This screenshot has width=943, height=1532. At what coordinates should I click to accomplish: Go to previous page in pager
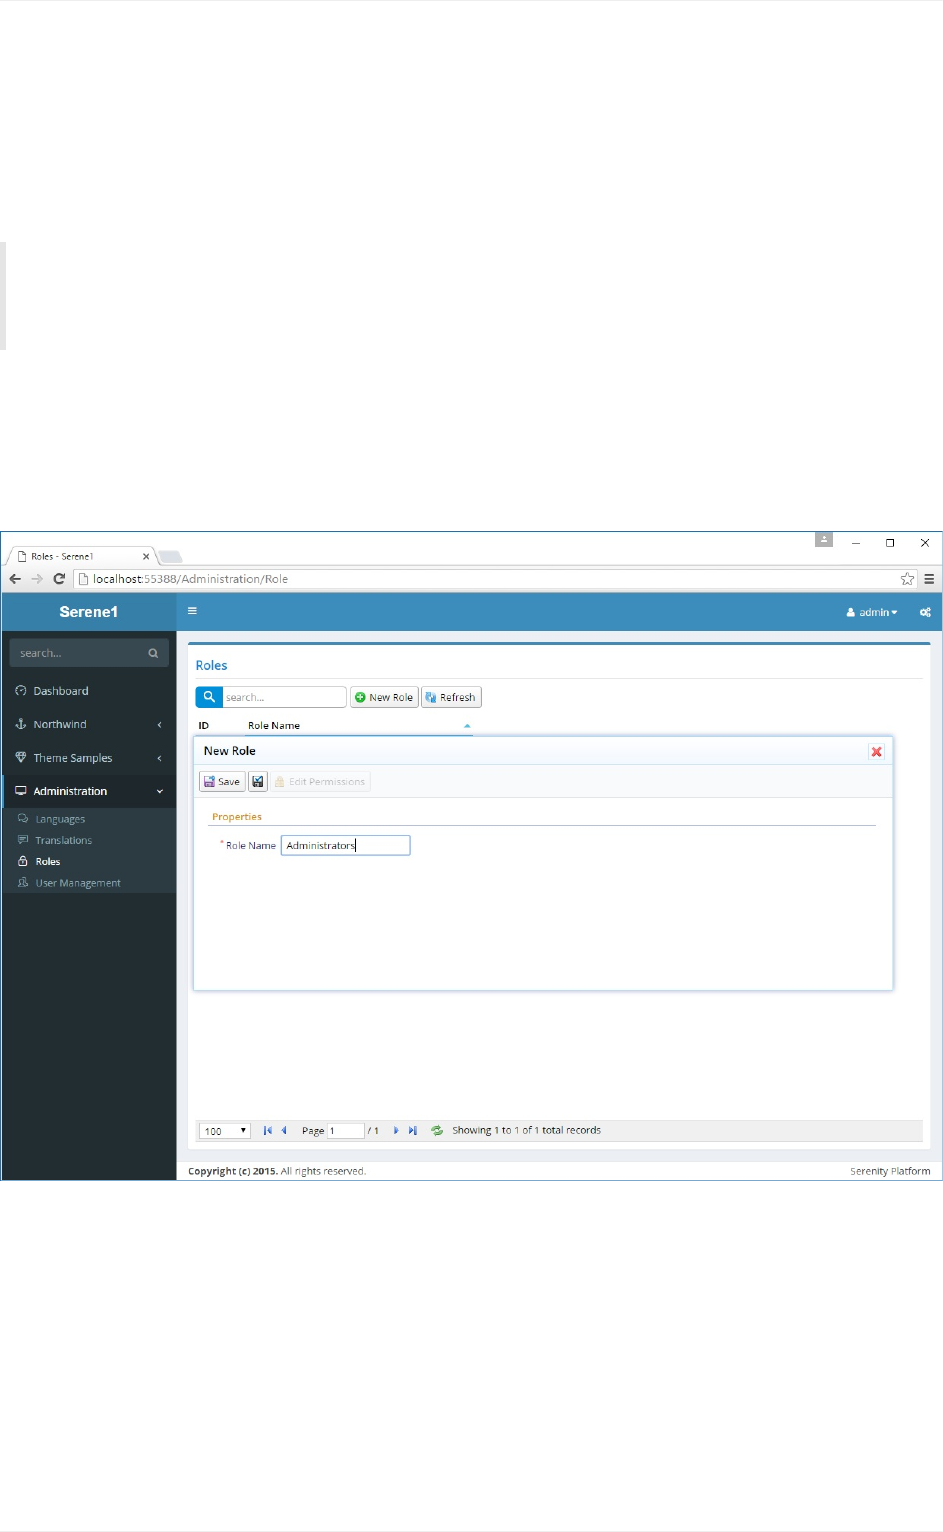[284, 1131]
